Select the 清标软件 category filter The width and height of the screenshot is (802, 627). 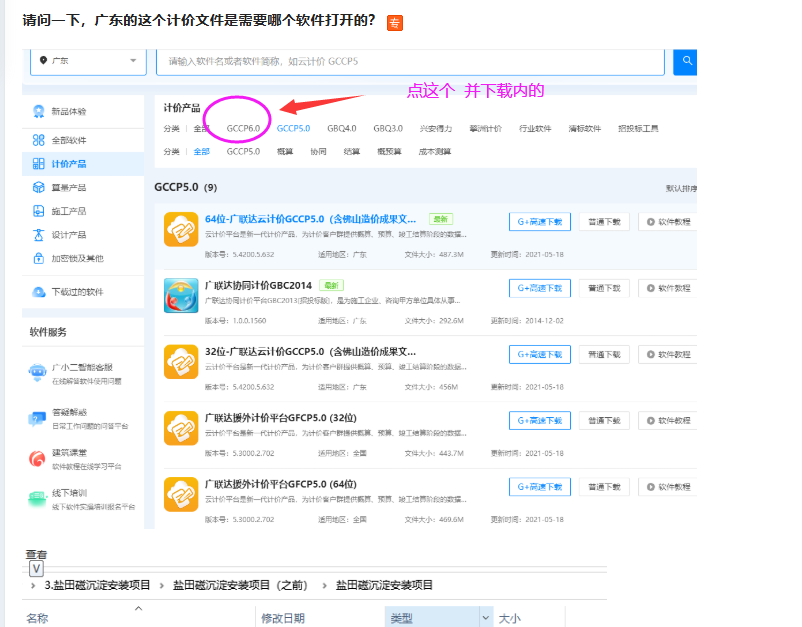point(585,128)
